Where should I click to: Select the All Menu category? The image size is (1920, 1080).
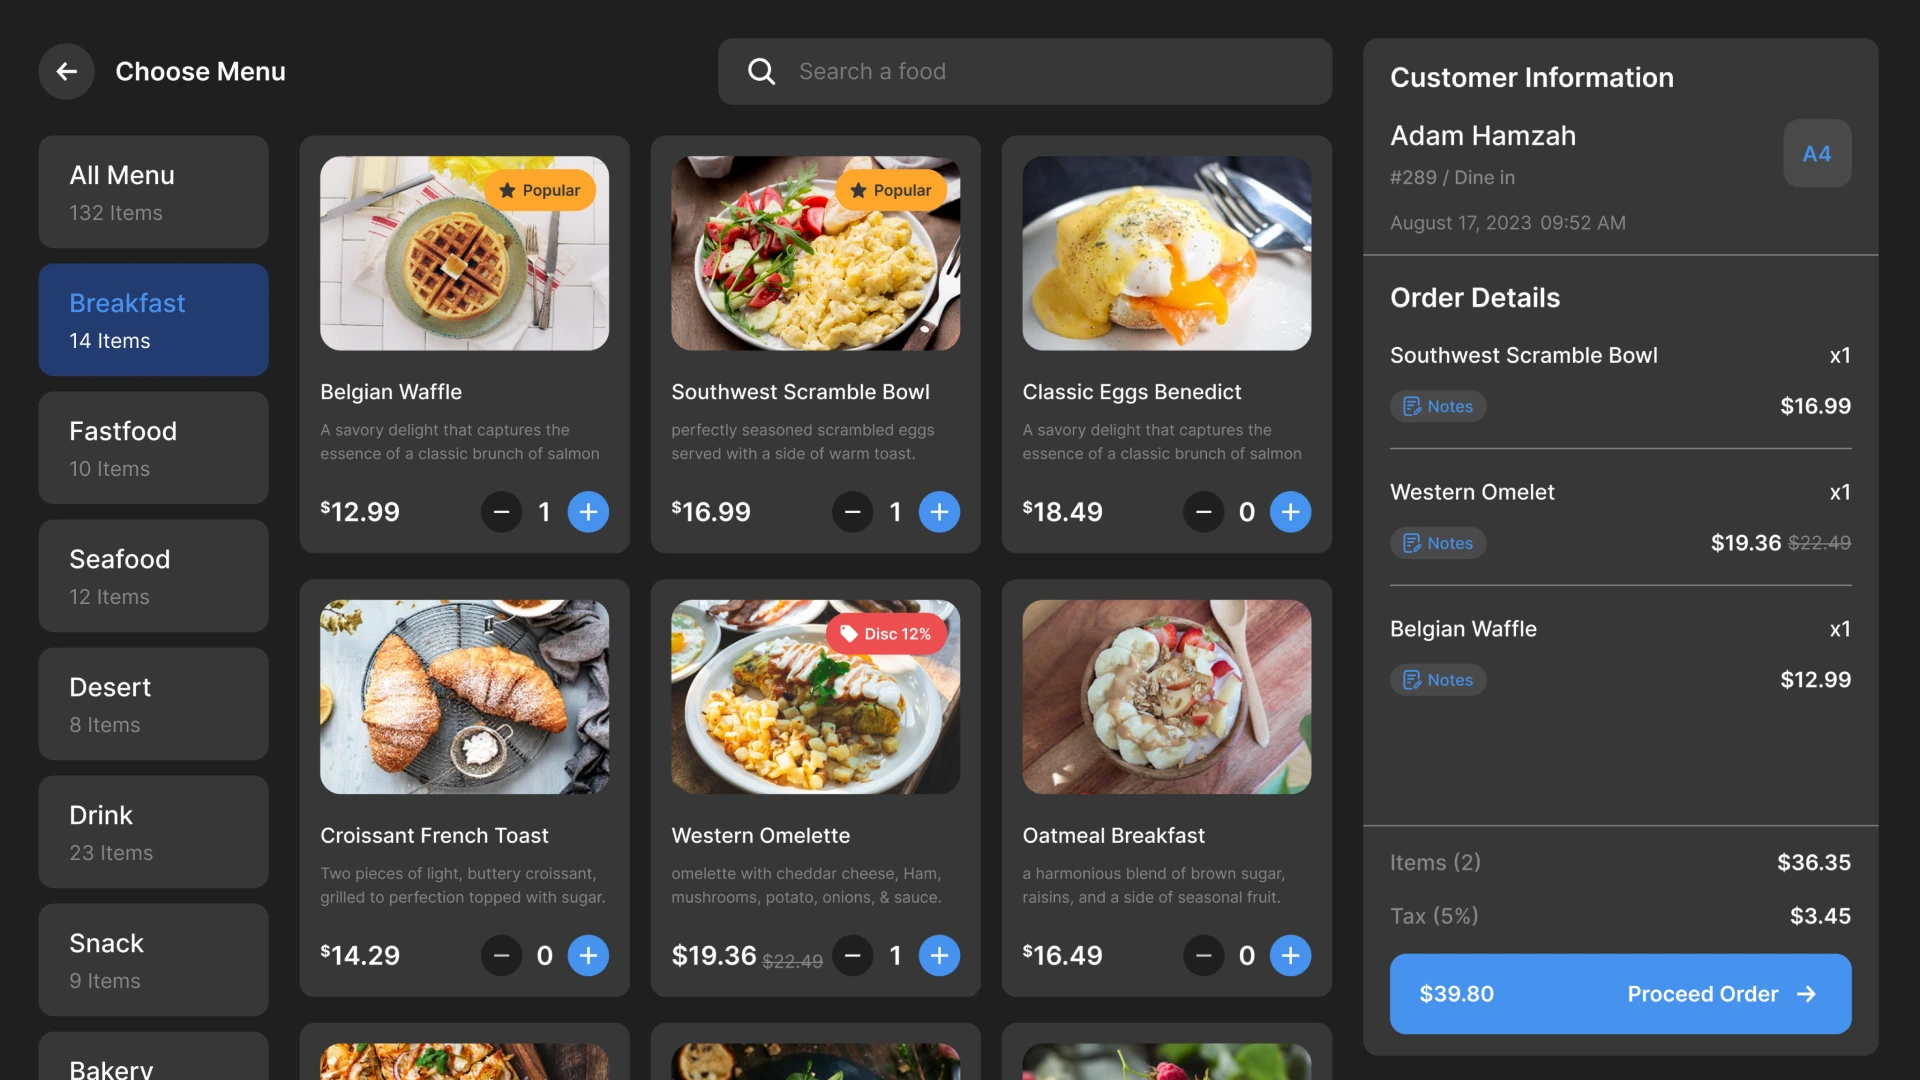click(x=153, y=191)
